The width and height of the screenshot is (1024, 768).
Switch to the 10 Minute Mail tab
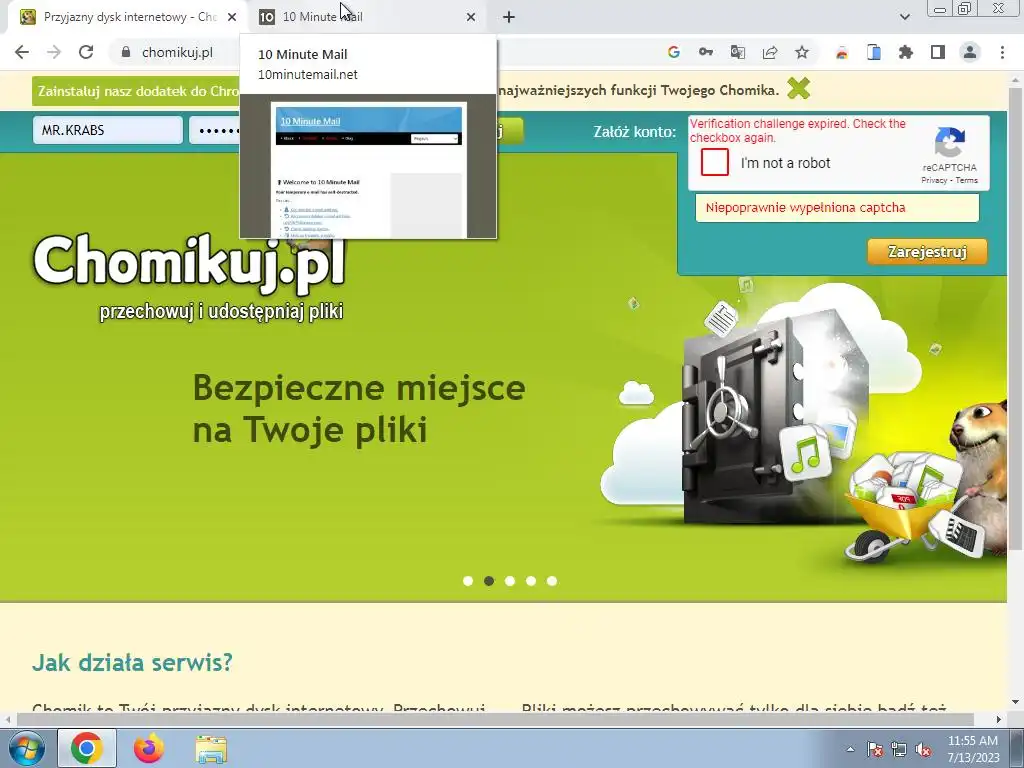[x=366, y=17]
